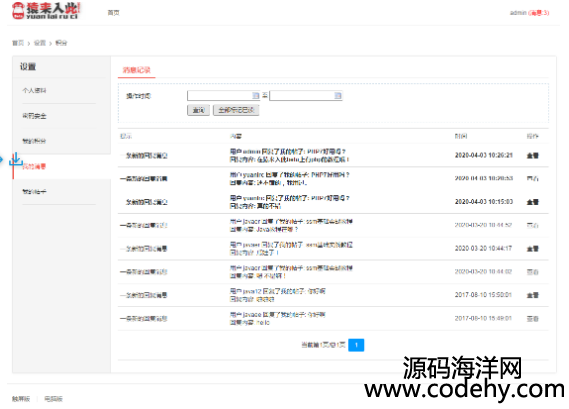Go to page 1 in pagination
Viewport: 569px width, 409px height.
point(356,345)
